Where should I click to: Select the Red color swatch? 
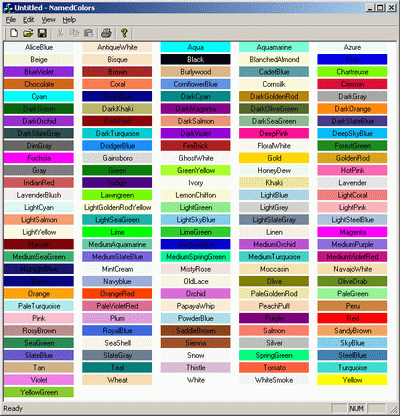(352, 319)
